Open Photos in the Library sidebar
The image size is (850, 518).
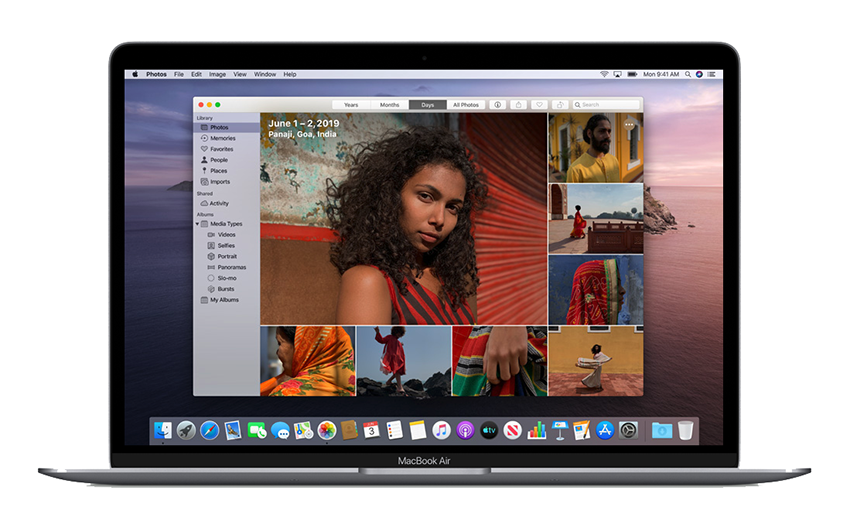(227, 127)
